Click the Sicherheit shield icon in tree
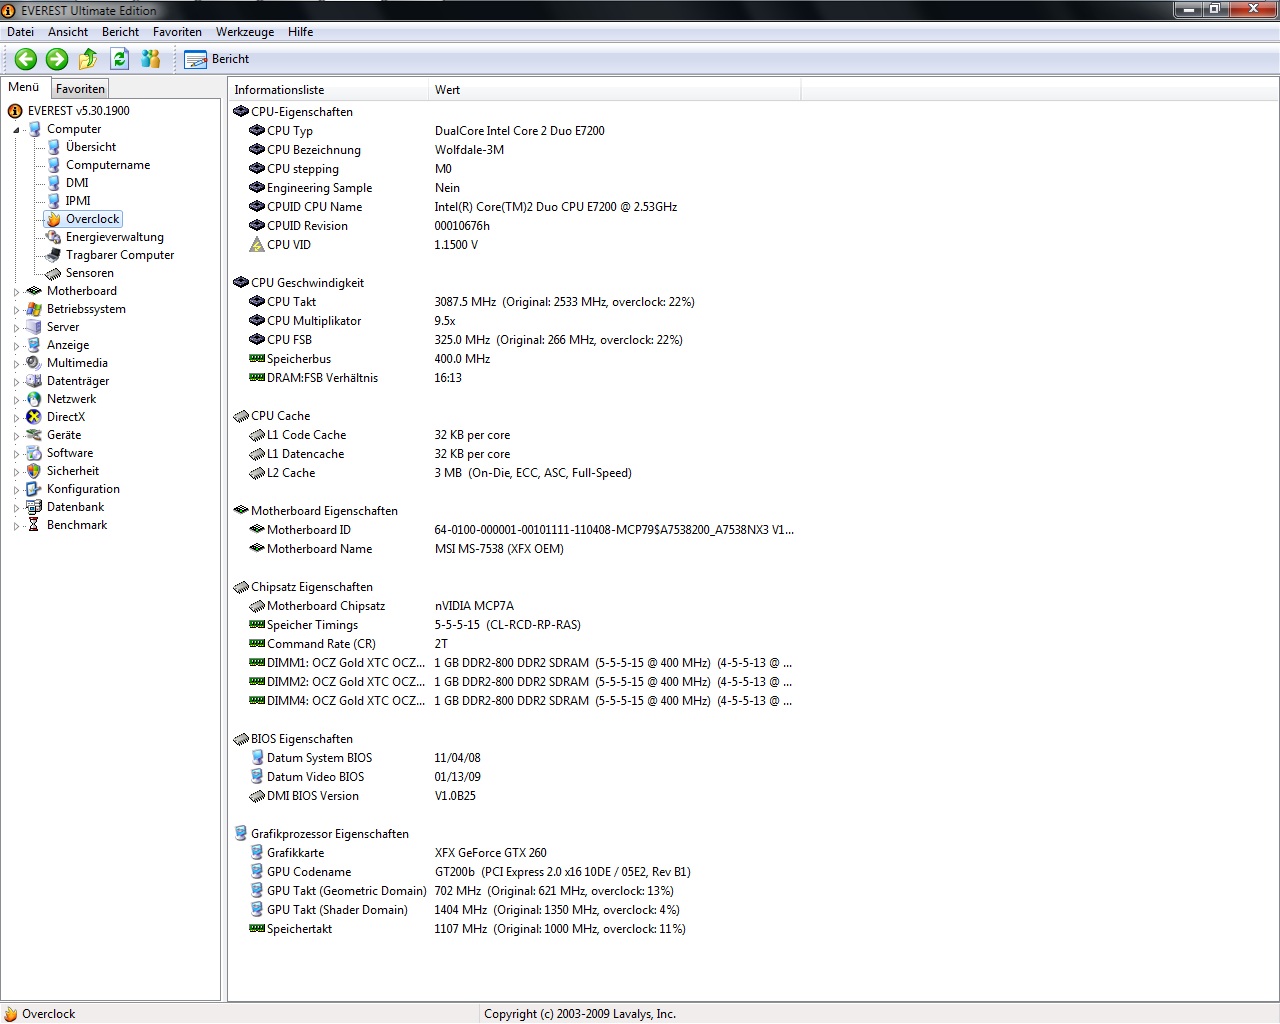The image size is (1280, 1024). (34, 471)
